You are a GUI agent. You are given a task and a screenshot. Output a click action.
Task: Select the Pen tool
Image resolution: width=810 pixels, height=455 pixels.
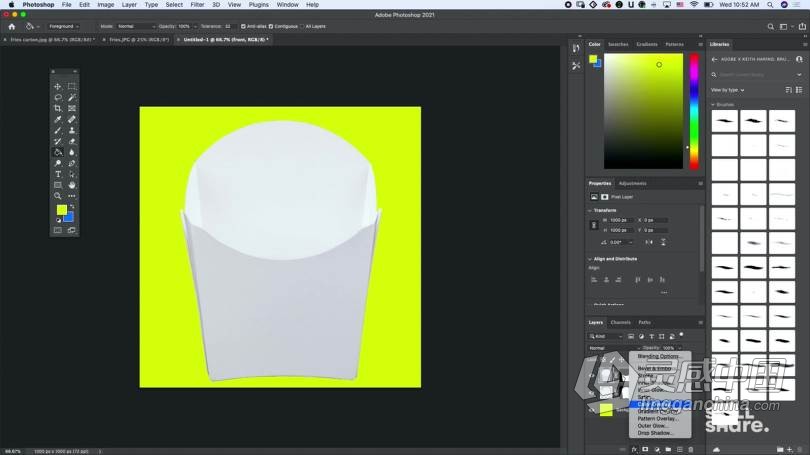(72, 163)
